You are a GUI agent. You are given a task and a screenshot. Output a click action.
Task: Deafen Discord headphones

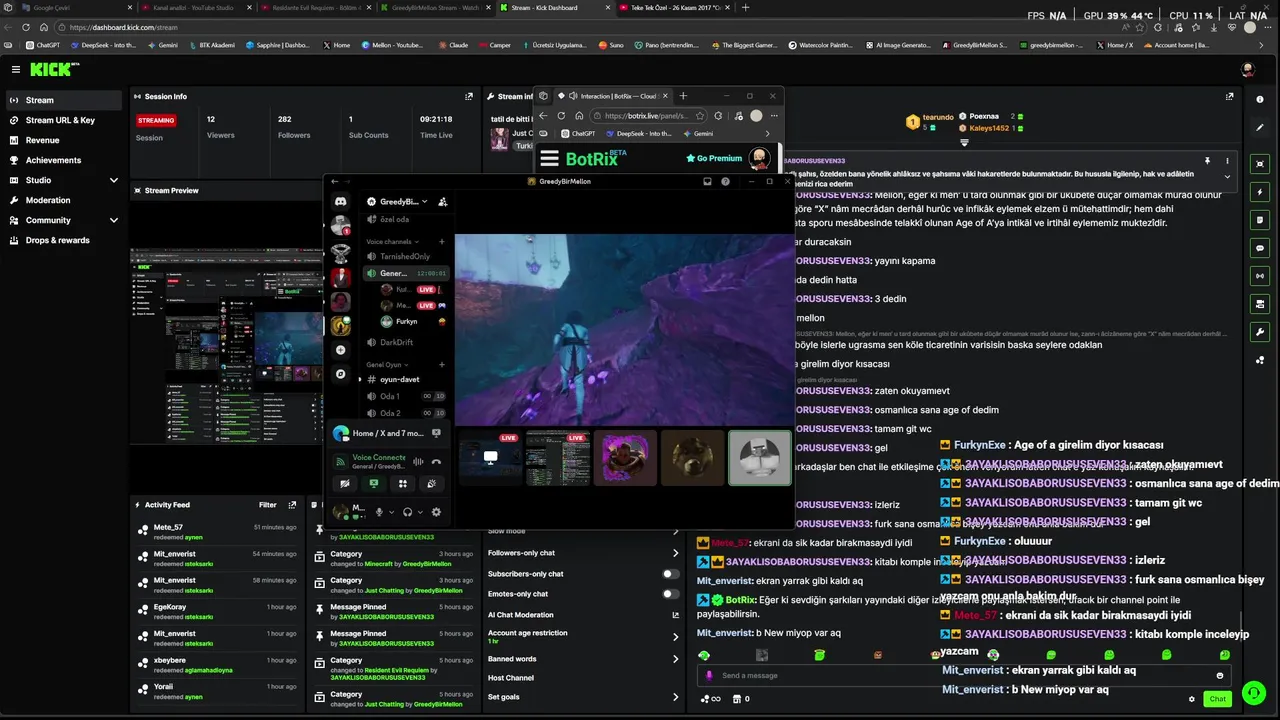(407, 512)
